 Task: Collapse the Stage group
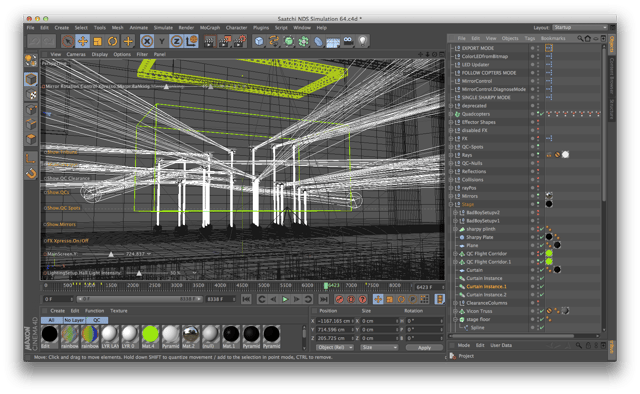(451, 205)
